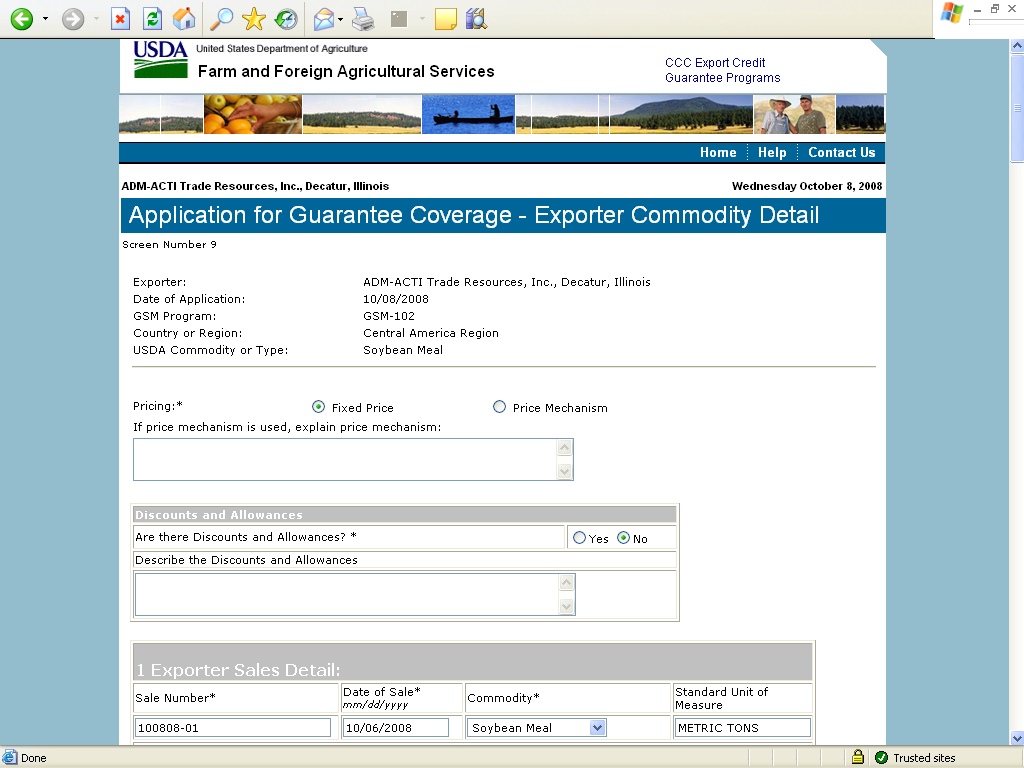Click the 'Farm and Foreign Agricultural Services' title
This screenshot has height=768, width=1024.
346,71
